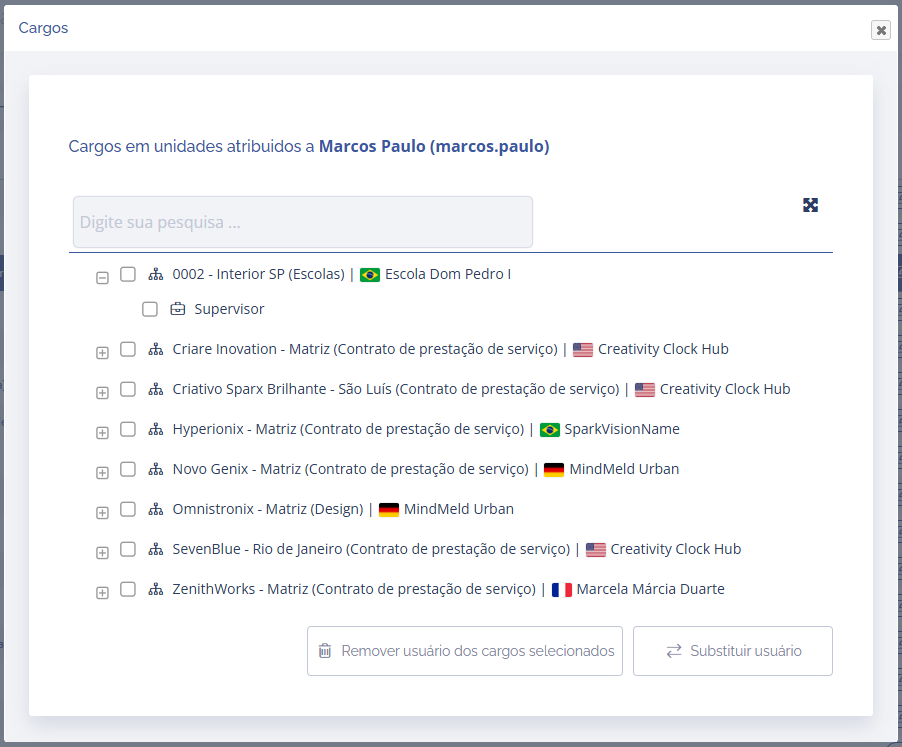Select the ZenithWorks - Matriz checkbox

tap(128, 589)
